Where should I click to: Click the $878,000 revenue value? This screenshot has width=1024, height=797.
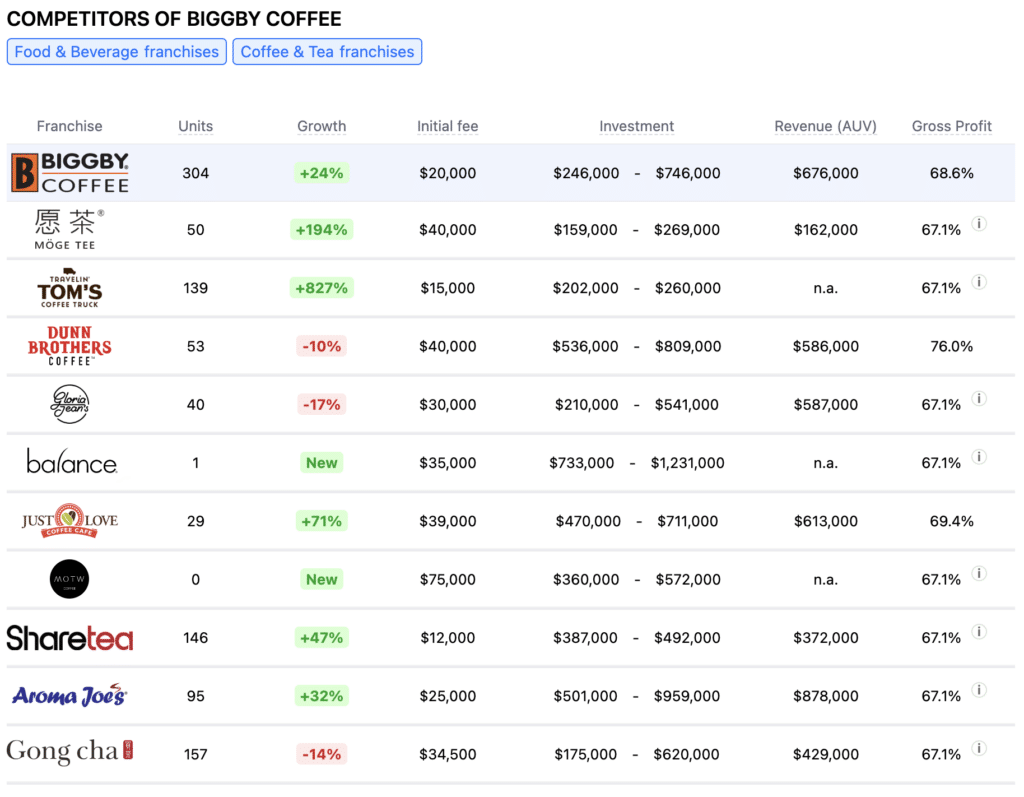(825, 696)
